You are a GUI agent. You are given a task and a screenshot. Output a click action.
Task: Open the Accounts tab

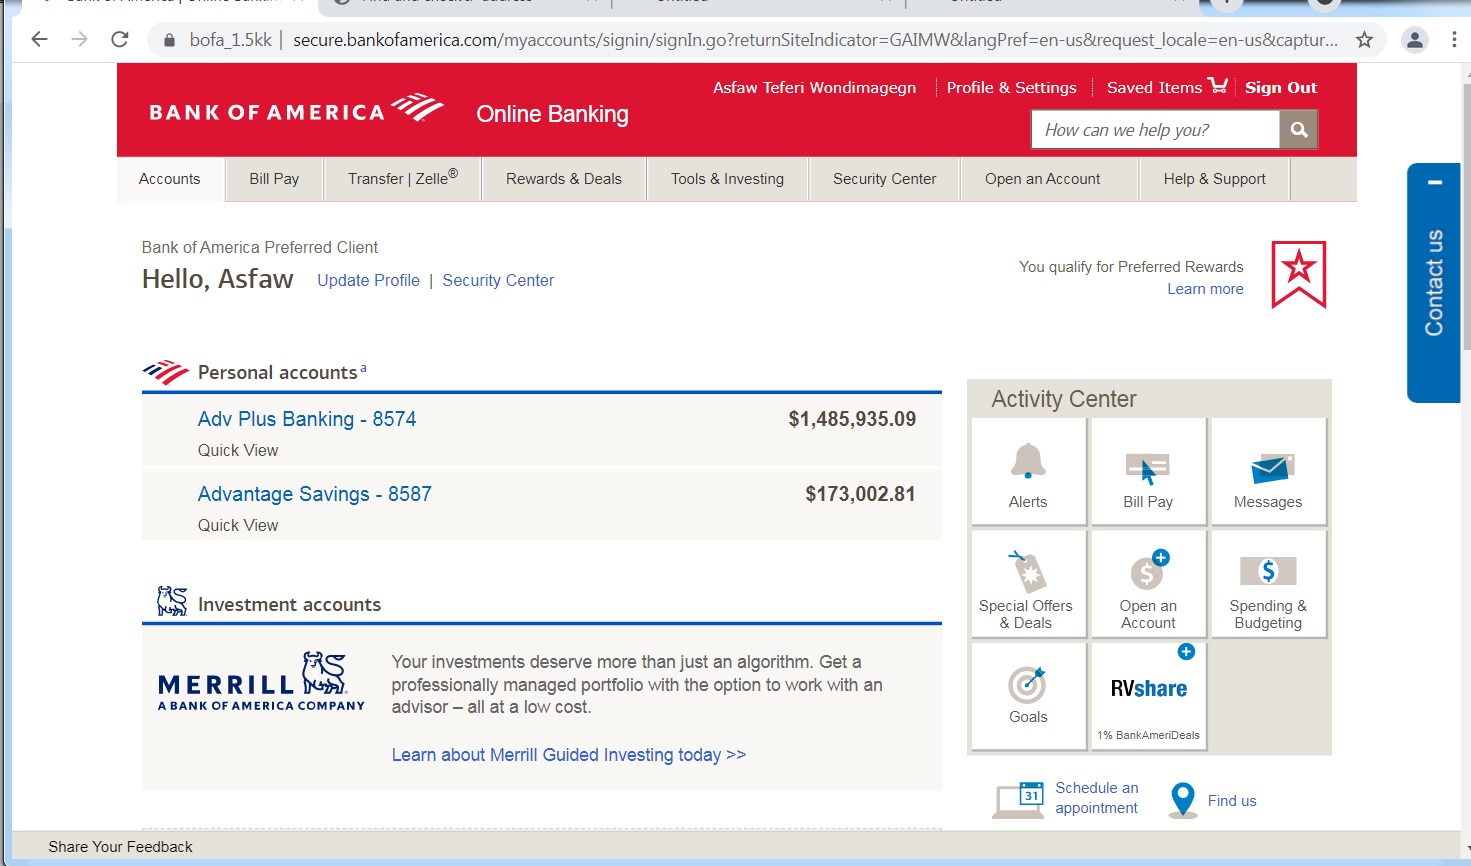point(170,179)
